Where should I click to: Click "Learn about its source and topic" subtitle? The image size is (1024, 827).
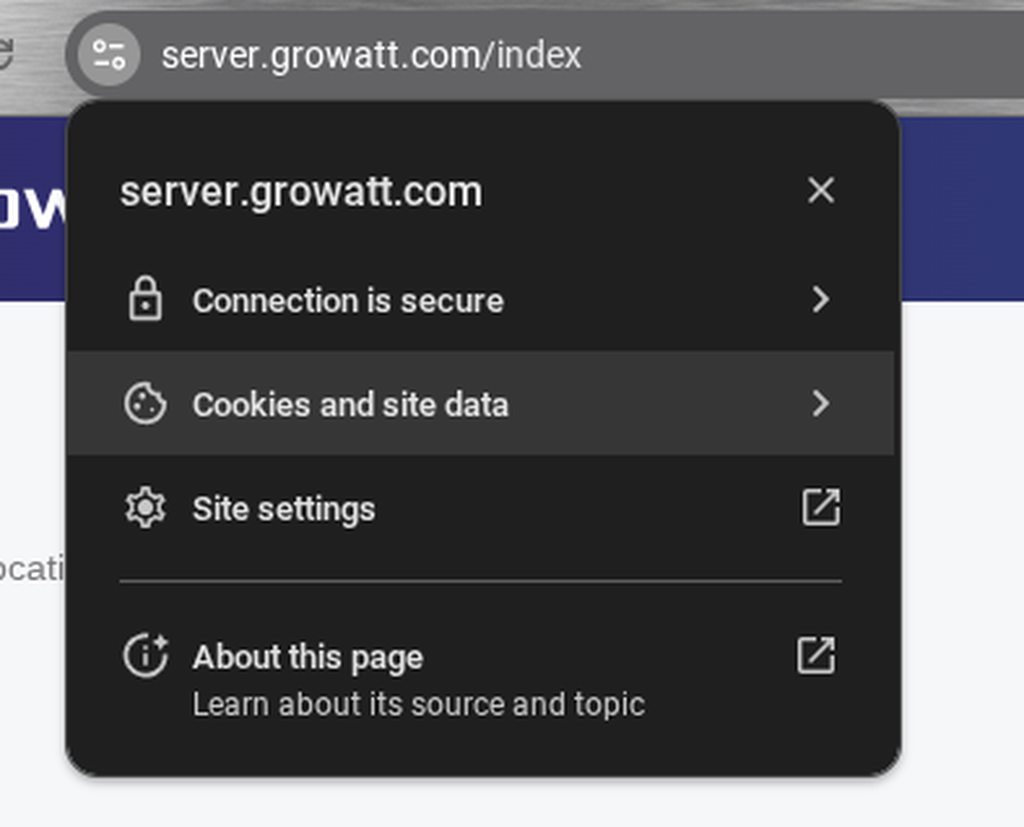click(418, 704)
